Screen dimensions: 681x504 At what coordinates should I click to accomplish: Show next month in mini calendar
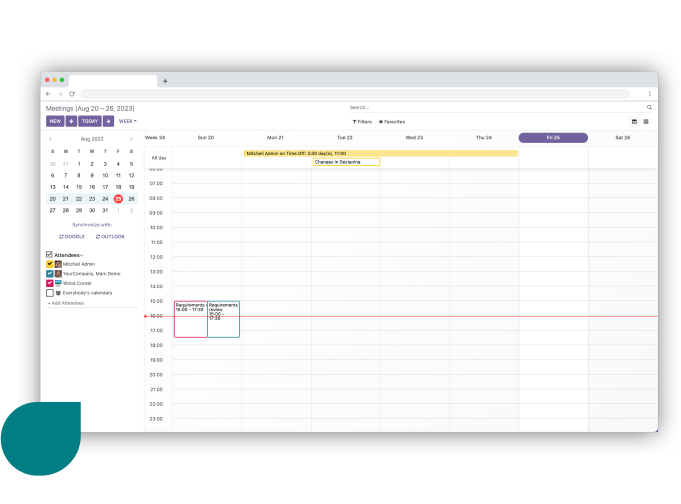(x=131, y=139)
